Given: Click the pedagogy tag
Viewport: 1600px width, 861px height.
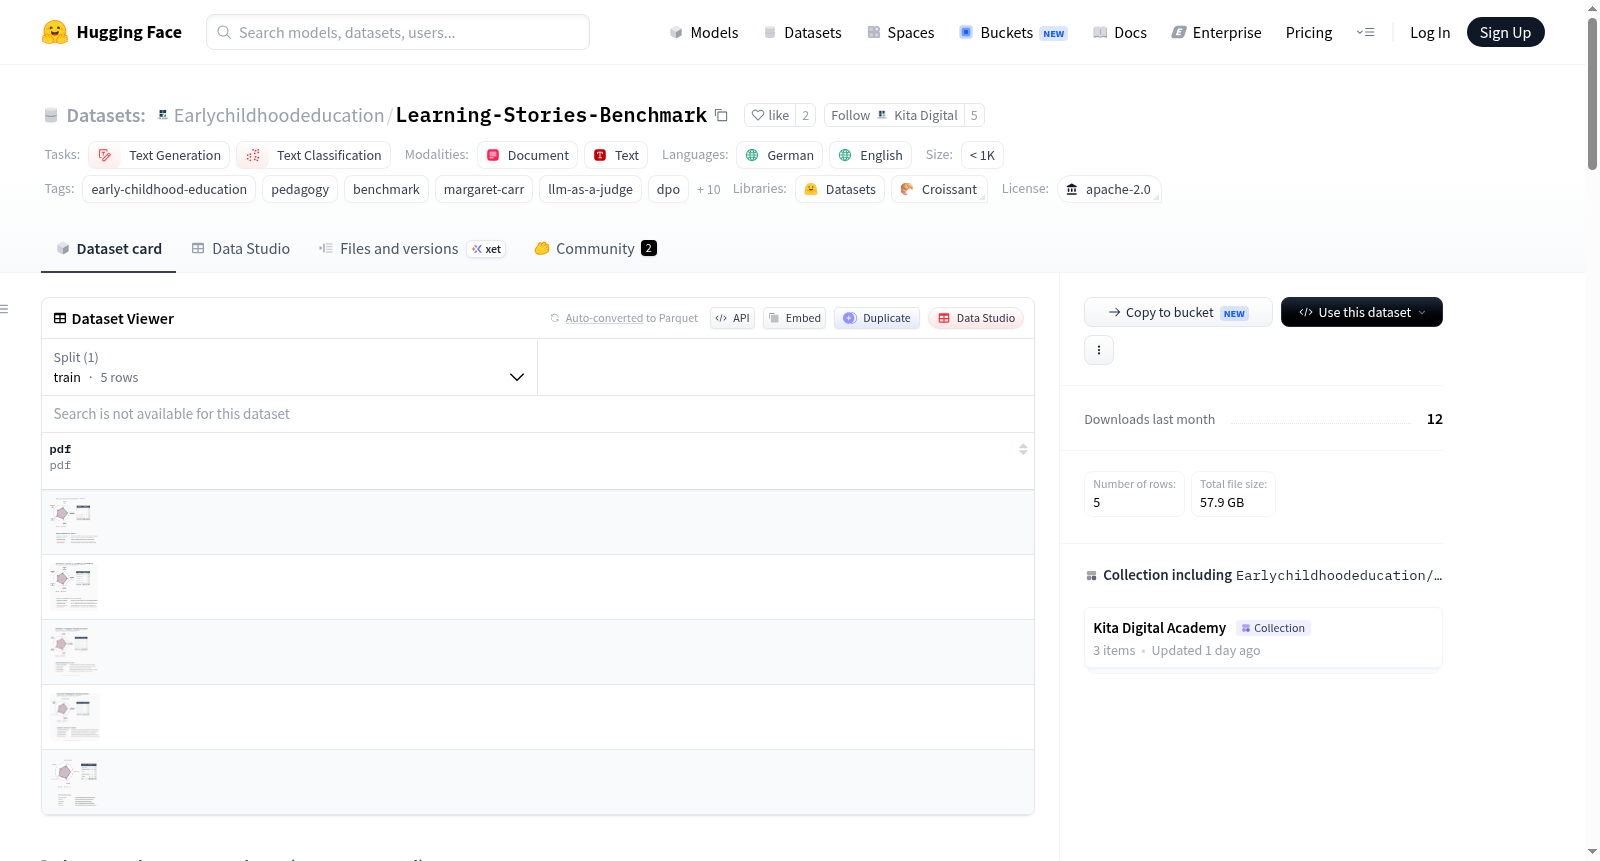Looking at the screenshot, I should (300, 189).
